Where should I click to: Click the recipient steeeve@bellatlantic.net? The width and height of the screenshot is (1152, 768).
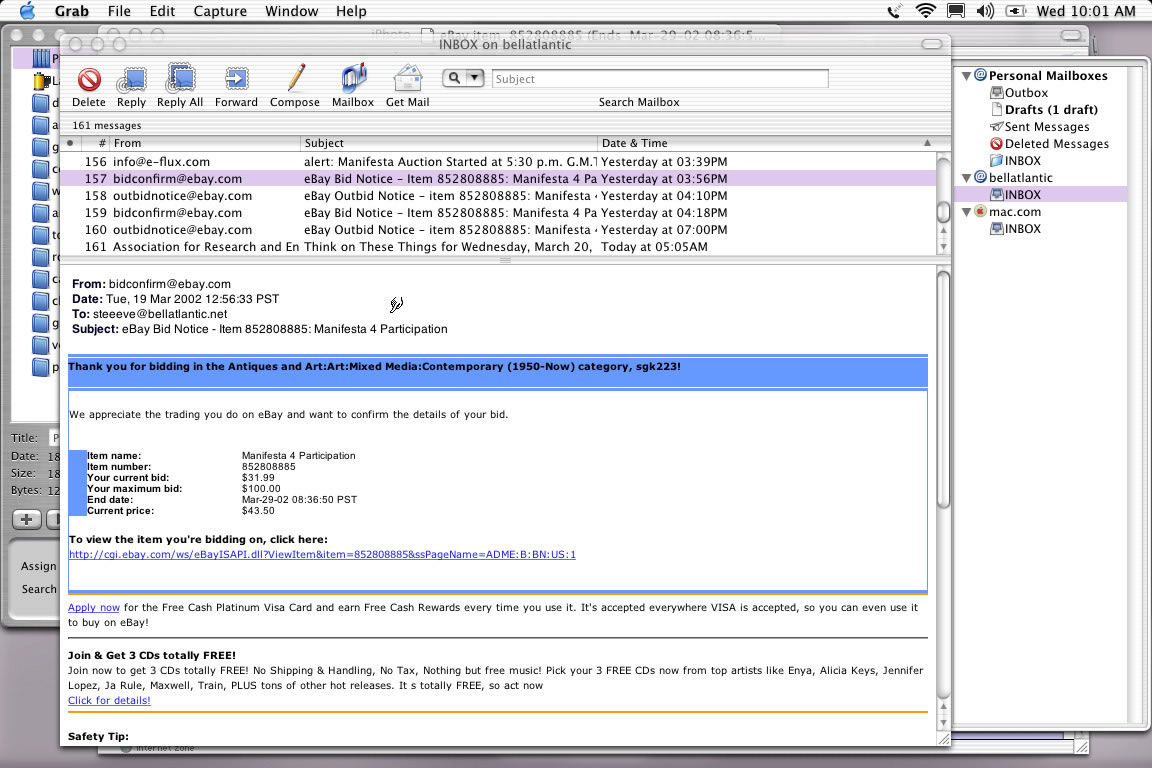coord(160,314)
